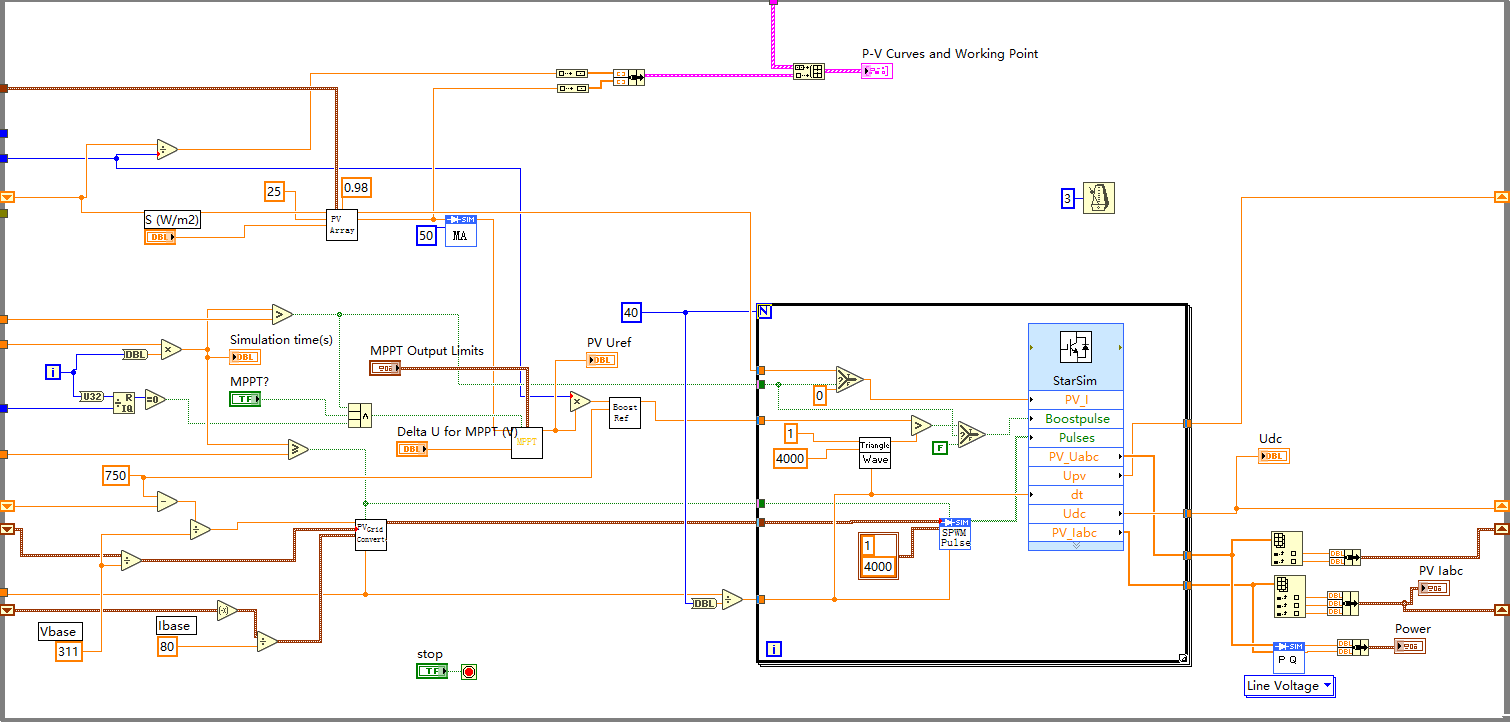The image size is (1512, 722).
Task: Click the metronome wait timer icon
Action: click(x=1098, y=199)
